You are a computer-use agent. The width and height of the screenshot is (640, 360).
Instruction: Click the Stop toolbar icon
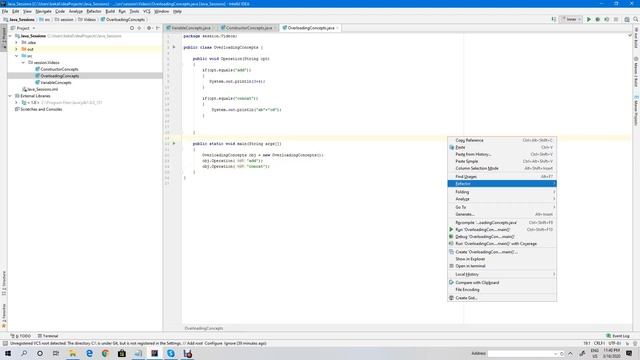(616, 19)
